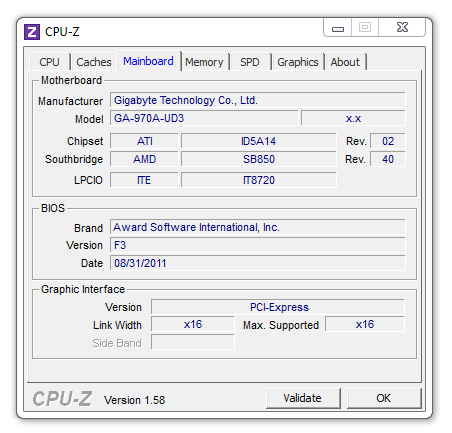
Task: Click the Validate button
Action: tap(303, 398)
